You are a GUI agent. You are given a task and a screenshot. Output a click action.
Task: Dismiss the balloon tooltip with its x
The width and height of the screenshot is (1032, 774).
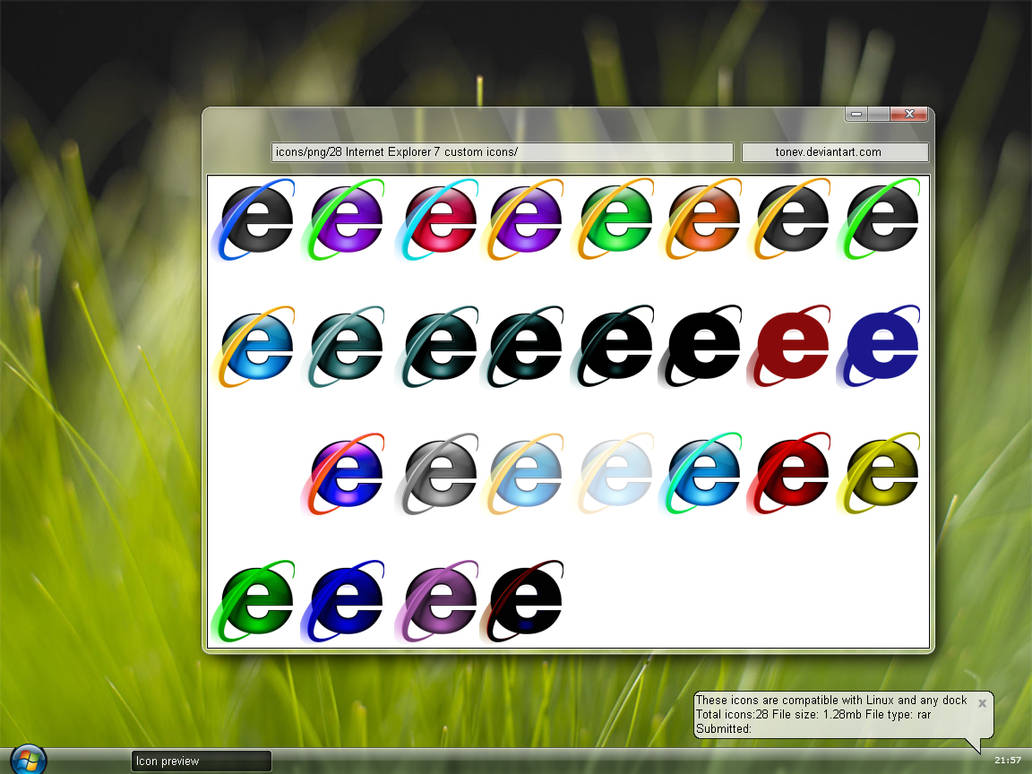(982, 703)
